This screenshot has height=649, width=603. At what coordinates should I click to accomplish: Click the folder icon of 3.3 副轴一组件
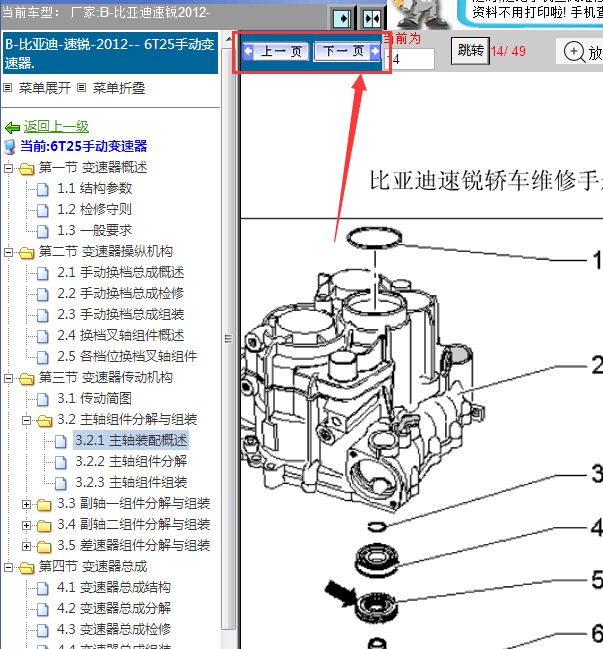click(44, 505)
